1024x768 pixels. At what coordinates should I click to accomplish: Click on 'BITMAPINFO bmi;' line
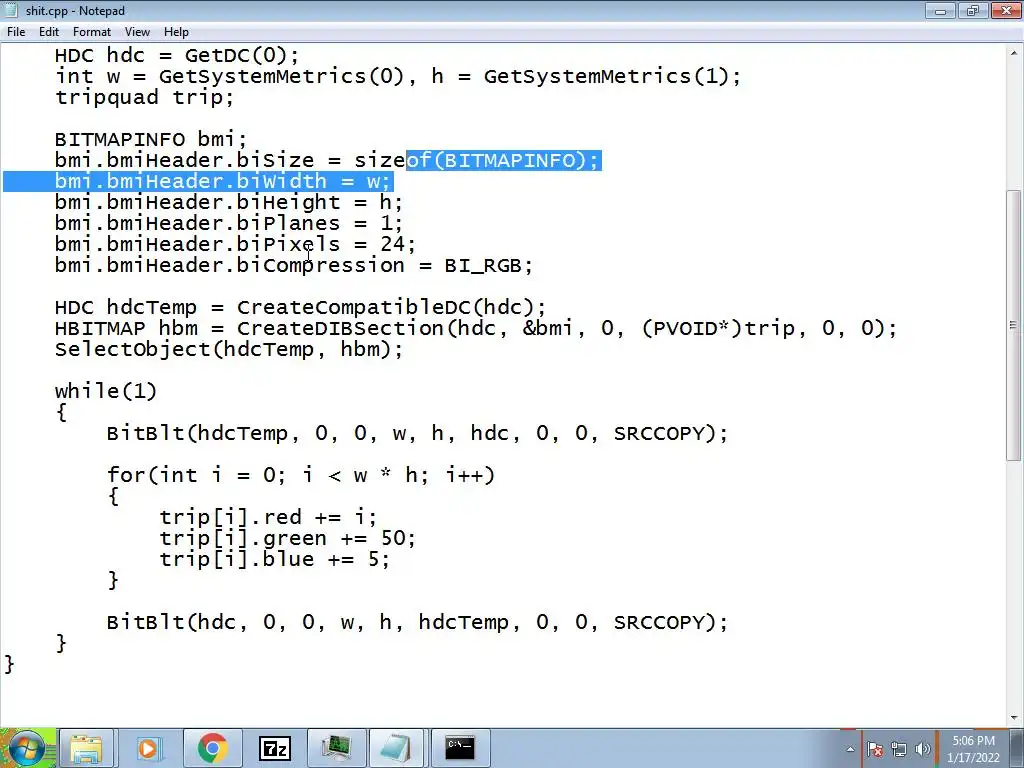point(151,139)
